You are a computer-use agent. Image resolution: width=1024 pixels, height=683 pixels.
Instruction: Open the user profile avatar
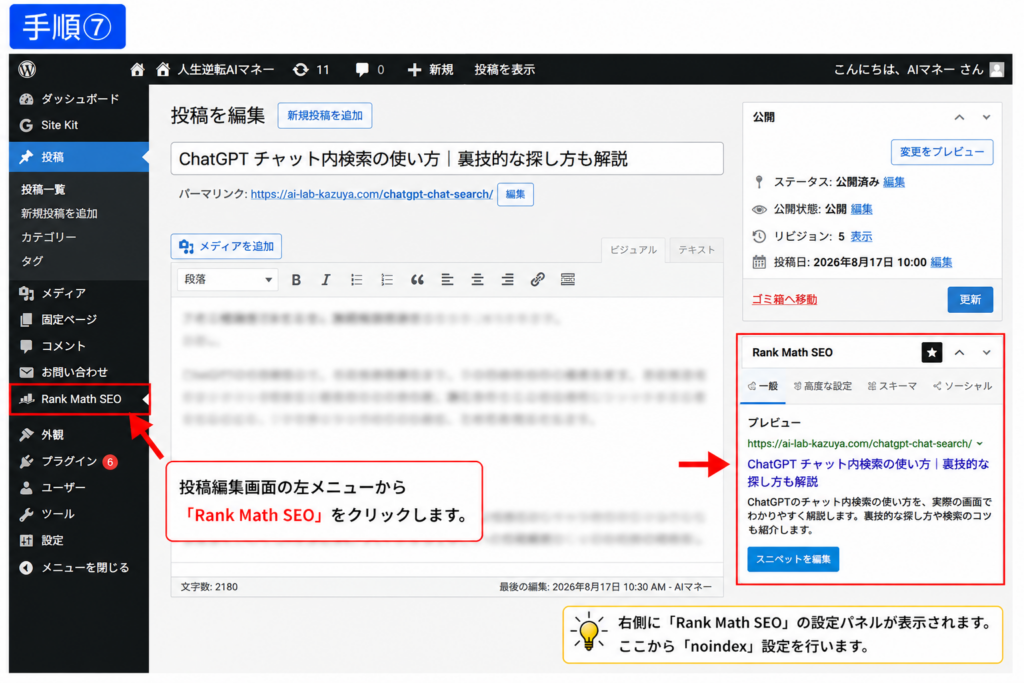coord(997,69)
